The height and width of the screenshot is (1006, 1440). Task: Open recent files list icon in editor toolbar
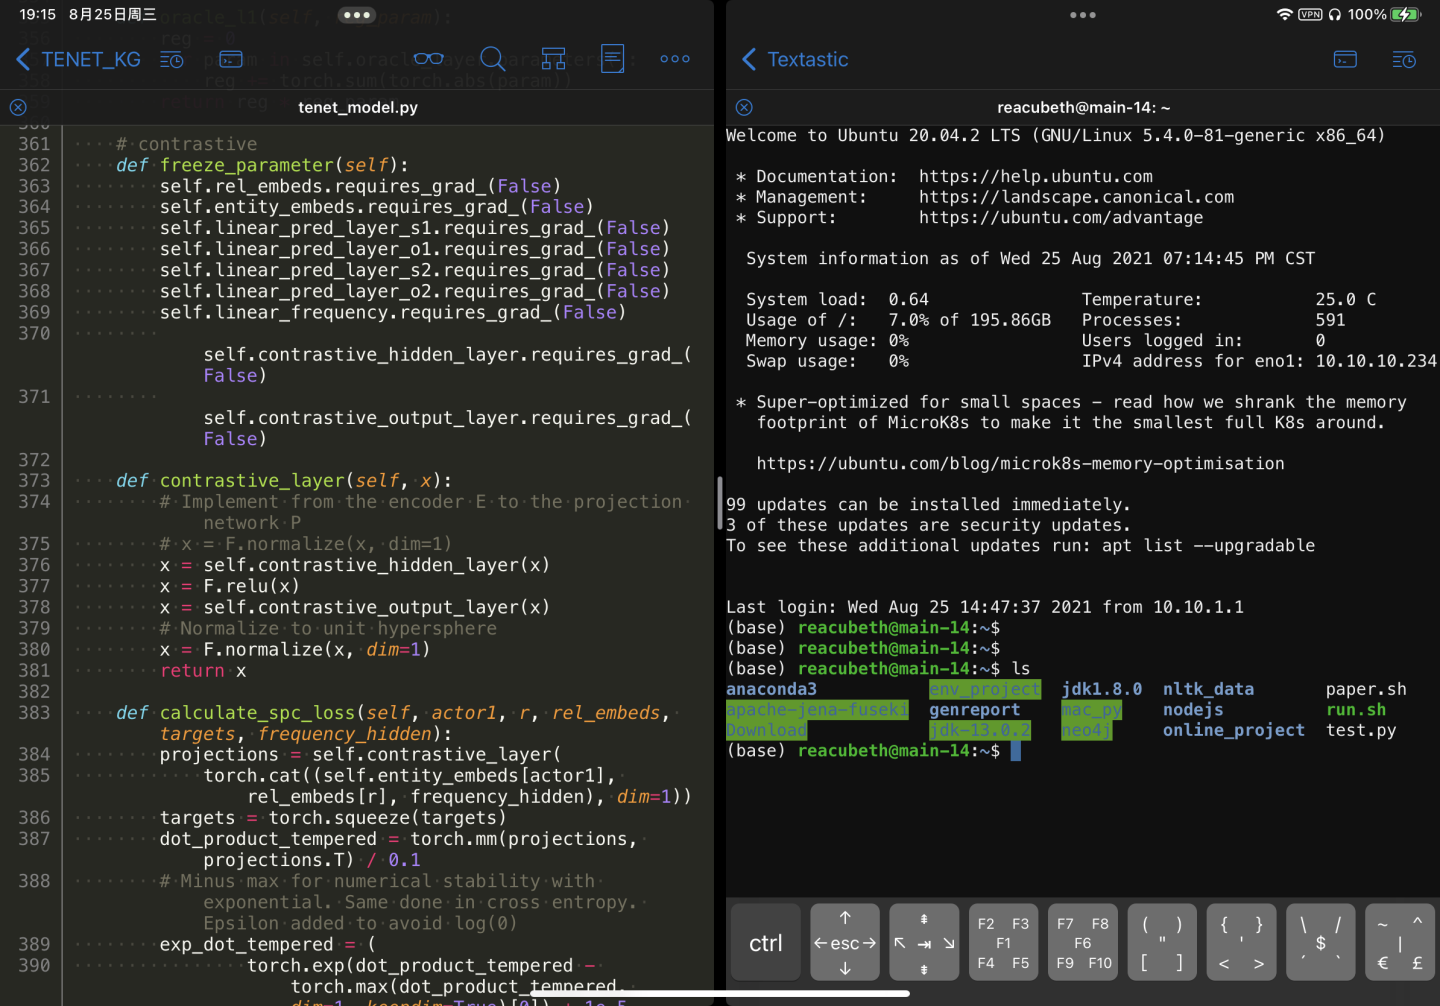tap(172, 60)
